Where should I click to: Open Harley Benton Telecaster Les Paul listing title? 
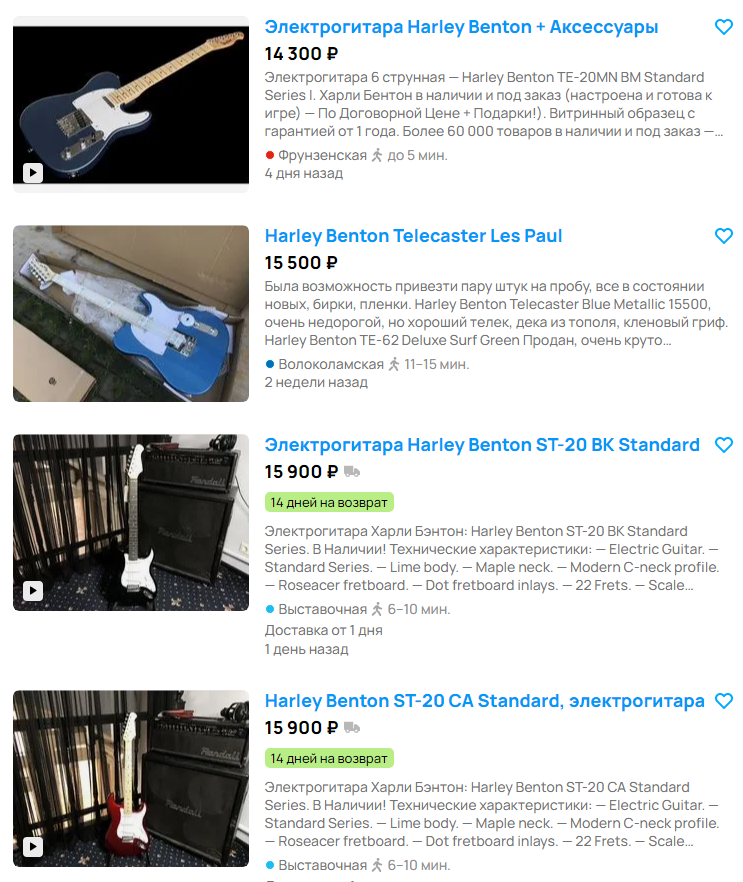[413, 236]
